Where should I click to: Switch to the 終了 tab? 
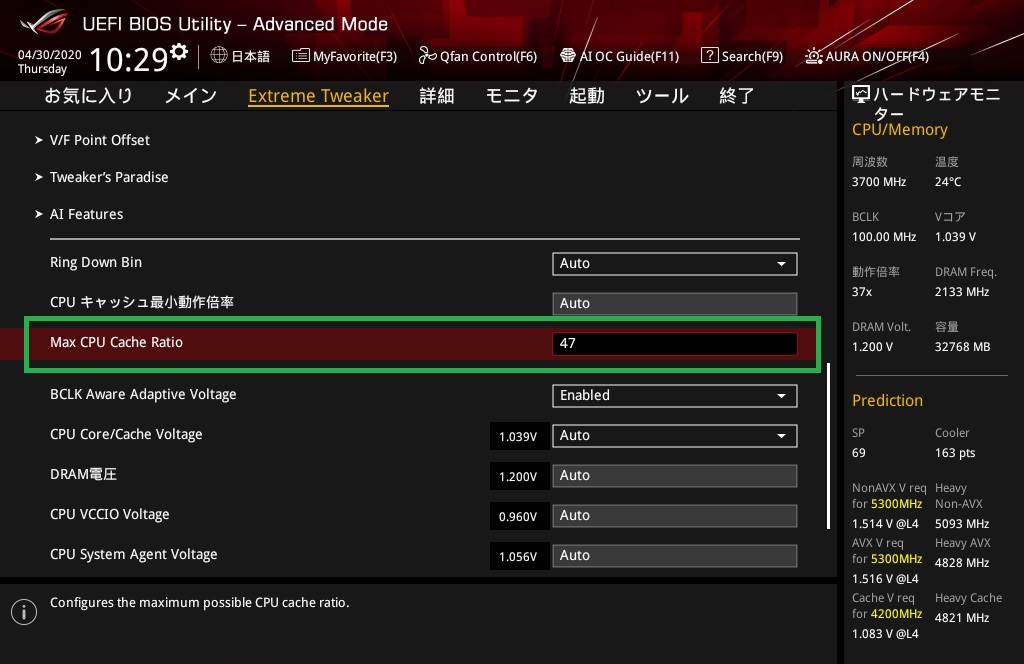[x=737, y=96]
